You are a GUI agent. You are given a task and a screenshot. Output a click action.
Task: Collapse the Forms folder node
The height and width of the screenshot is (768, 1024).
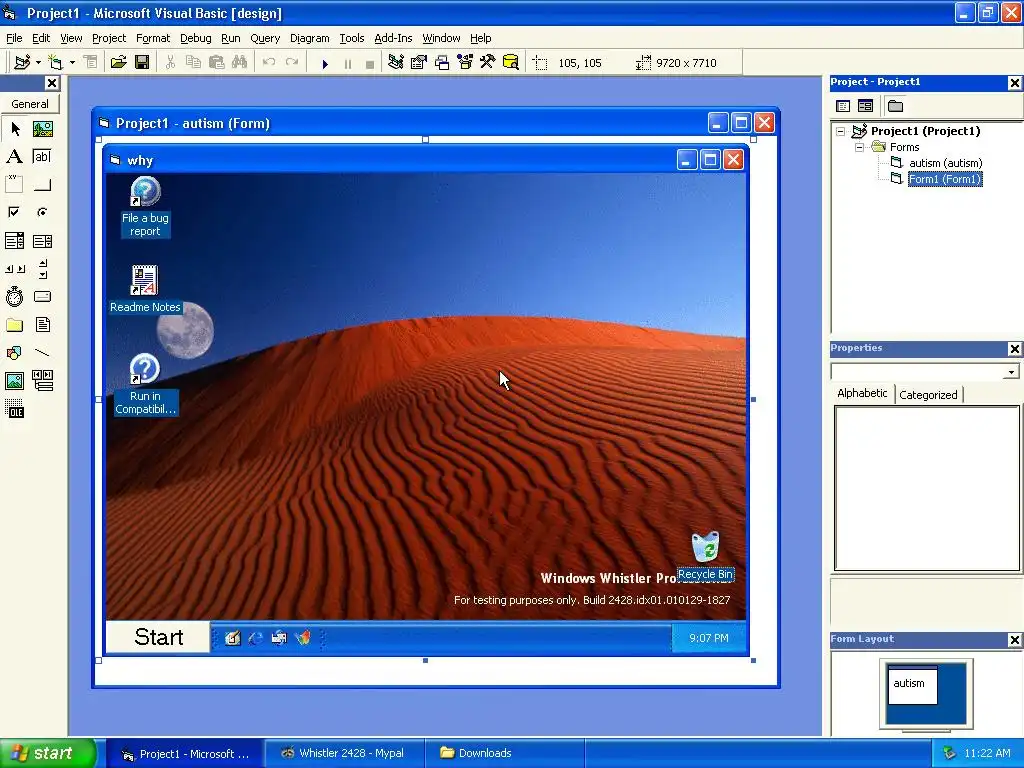click(x=859, y=148)
